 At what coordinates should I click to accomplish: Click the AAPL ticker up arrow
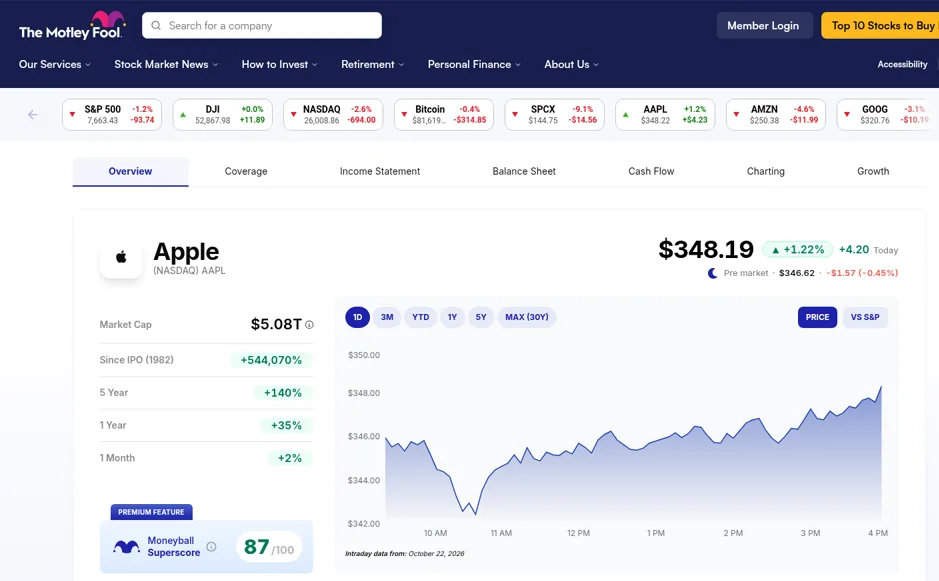(626, 114)
